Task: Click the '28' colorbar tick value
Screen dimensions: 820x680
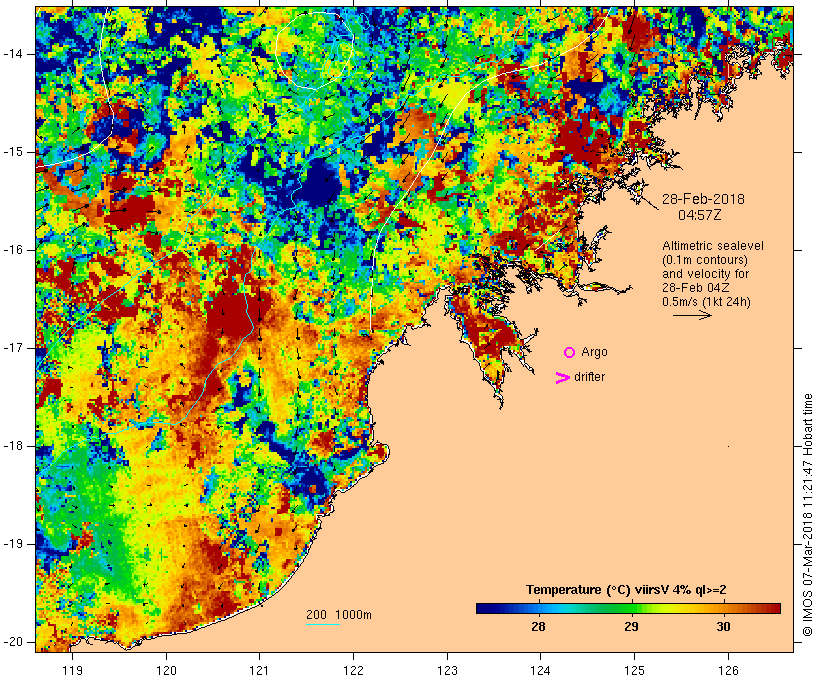Action: coord(538,627)
